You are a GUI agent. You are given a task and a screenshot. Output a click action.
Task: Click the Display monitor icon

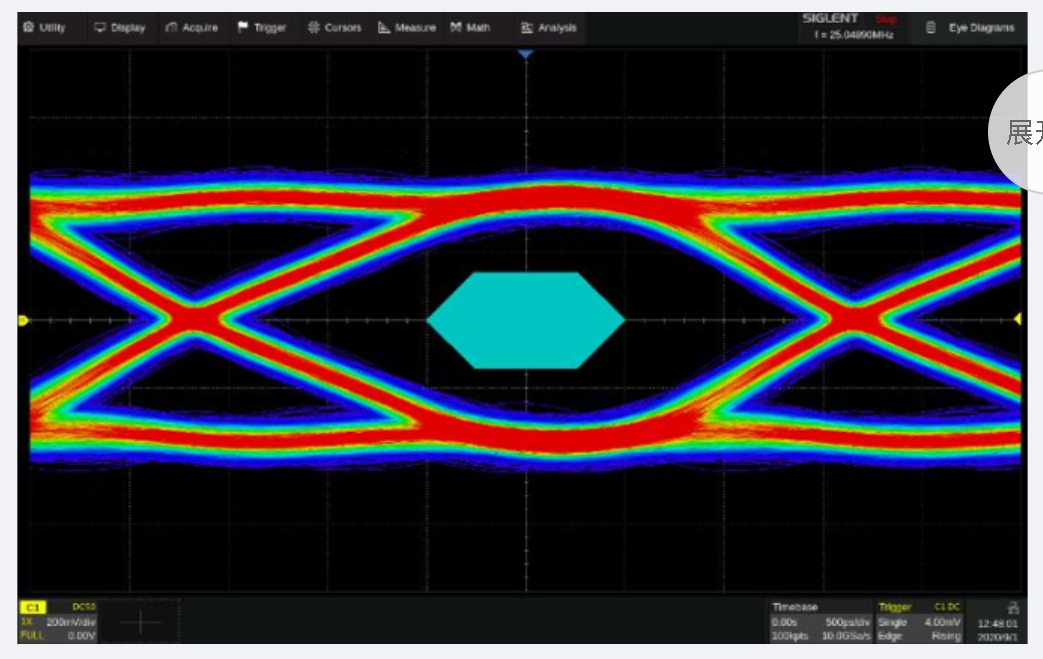click(x=100, y=27)
